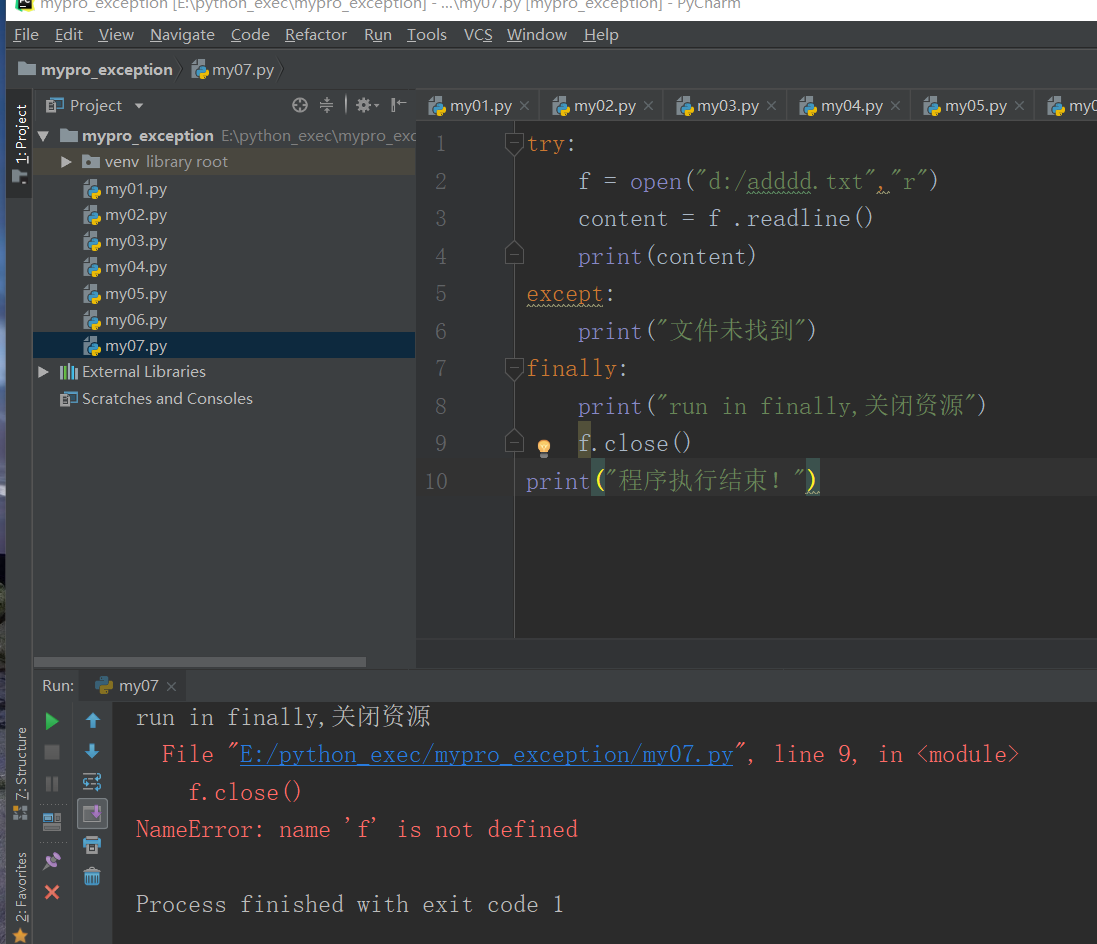Click the print icon in Run toolbar
The width and height of the screenshot is (1097, 944).
[x=92, y=845]
